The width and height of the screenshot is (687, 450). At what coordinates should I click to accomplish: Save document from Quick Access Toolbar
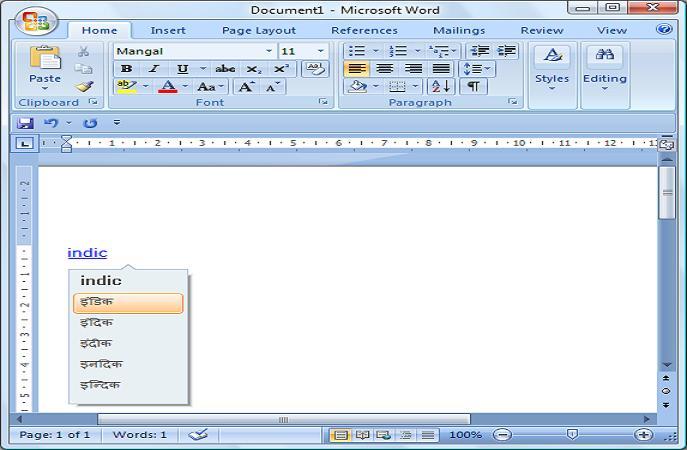click(25, 123)
